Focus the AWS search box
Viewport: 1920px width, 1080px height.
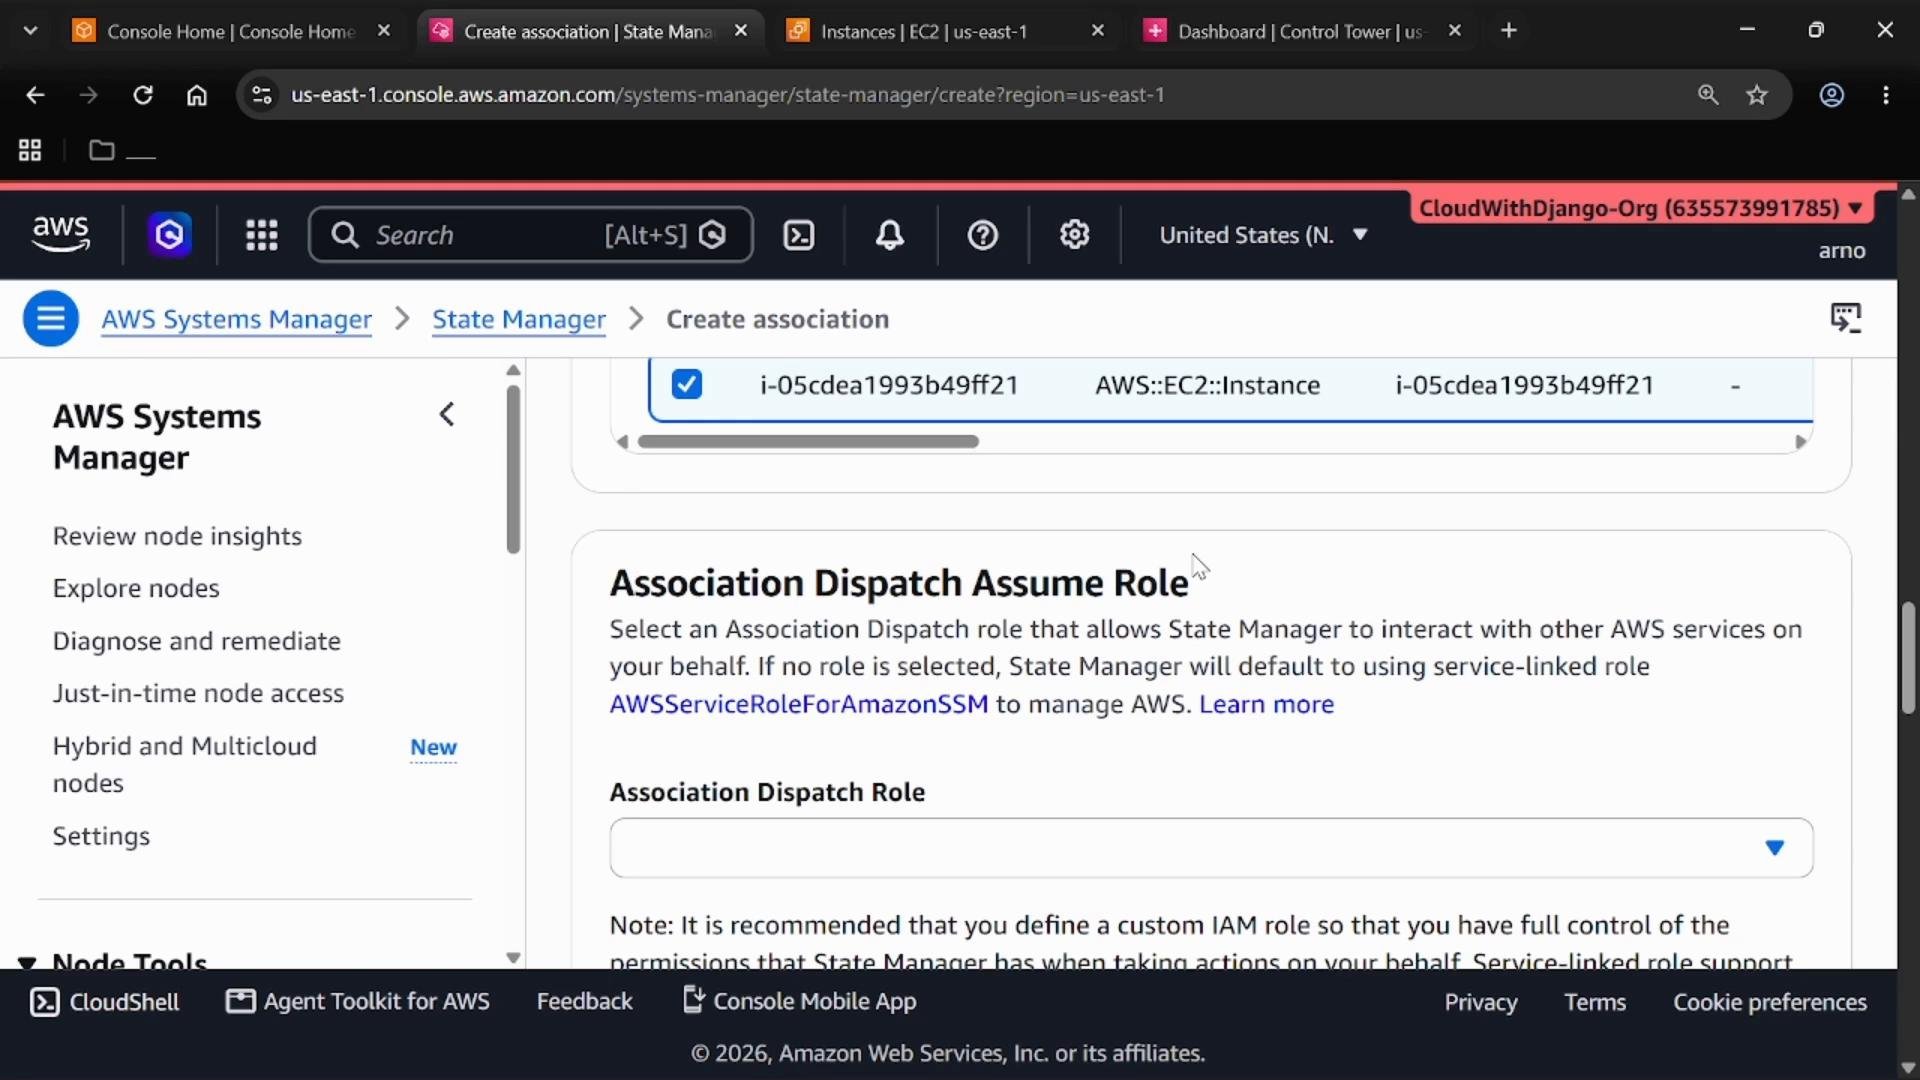tap(531, 235)
